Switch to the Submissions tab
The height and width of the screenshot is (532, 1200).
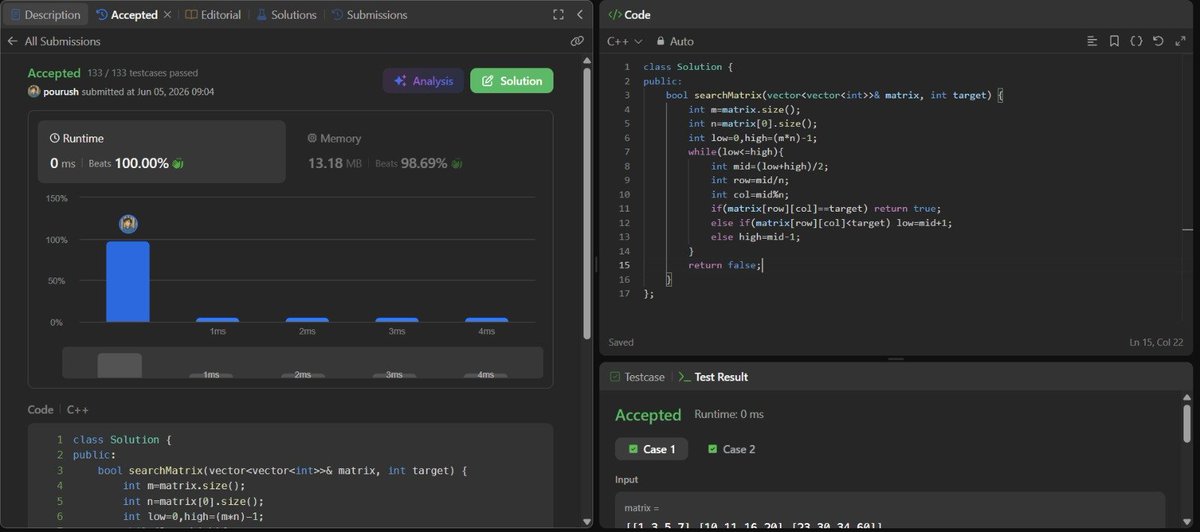pos(369,15)
